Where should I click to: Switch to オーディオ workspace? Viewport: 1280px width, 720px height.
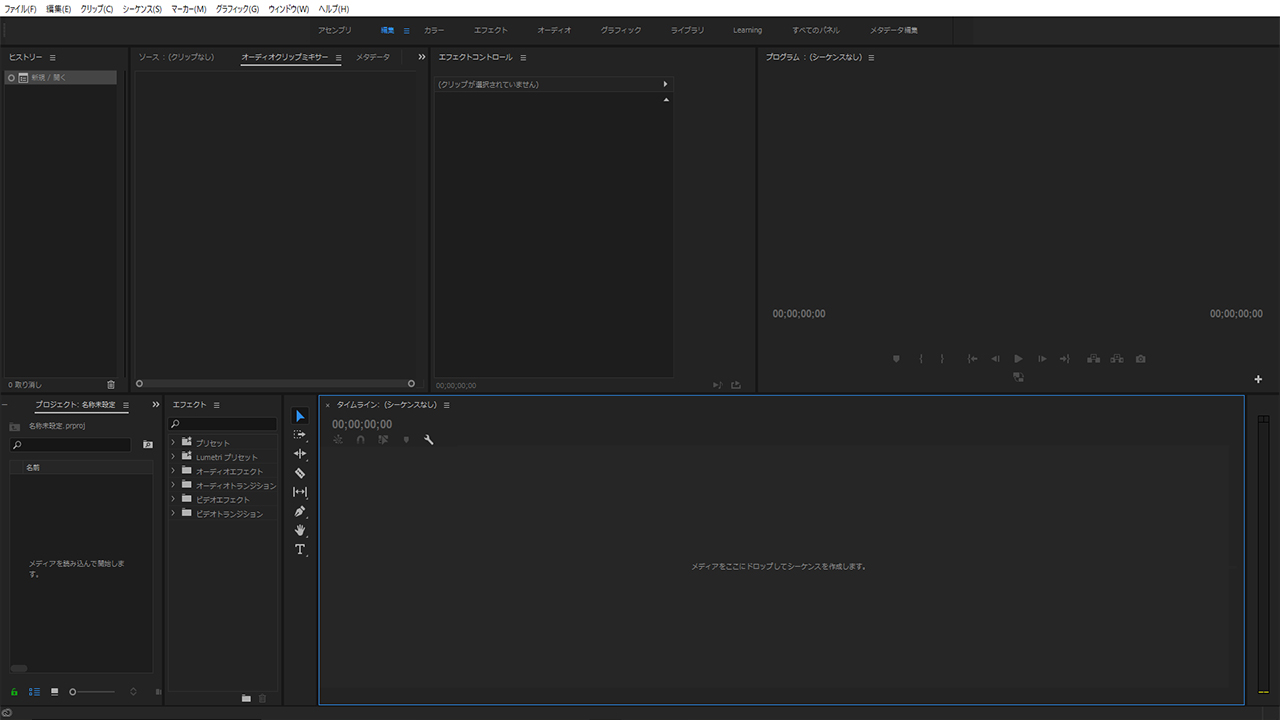[x=554, y=30]
